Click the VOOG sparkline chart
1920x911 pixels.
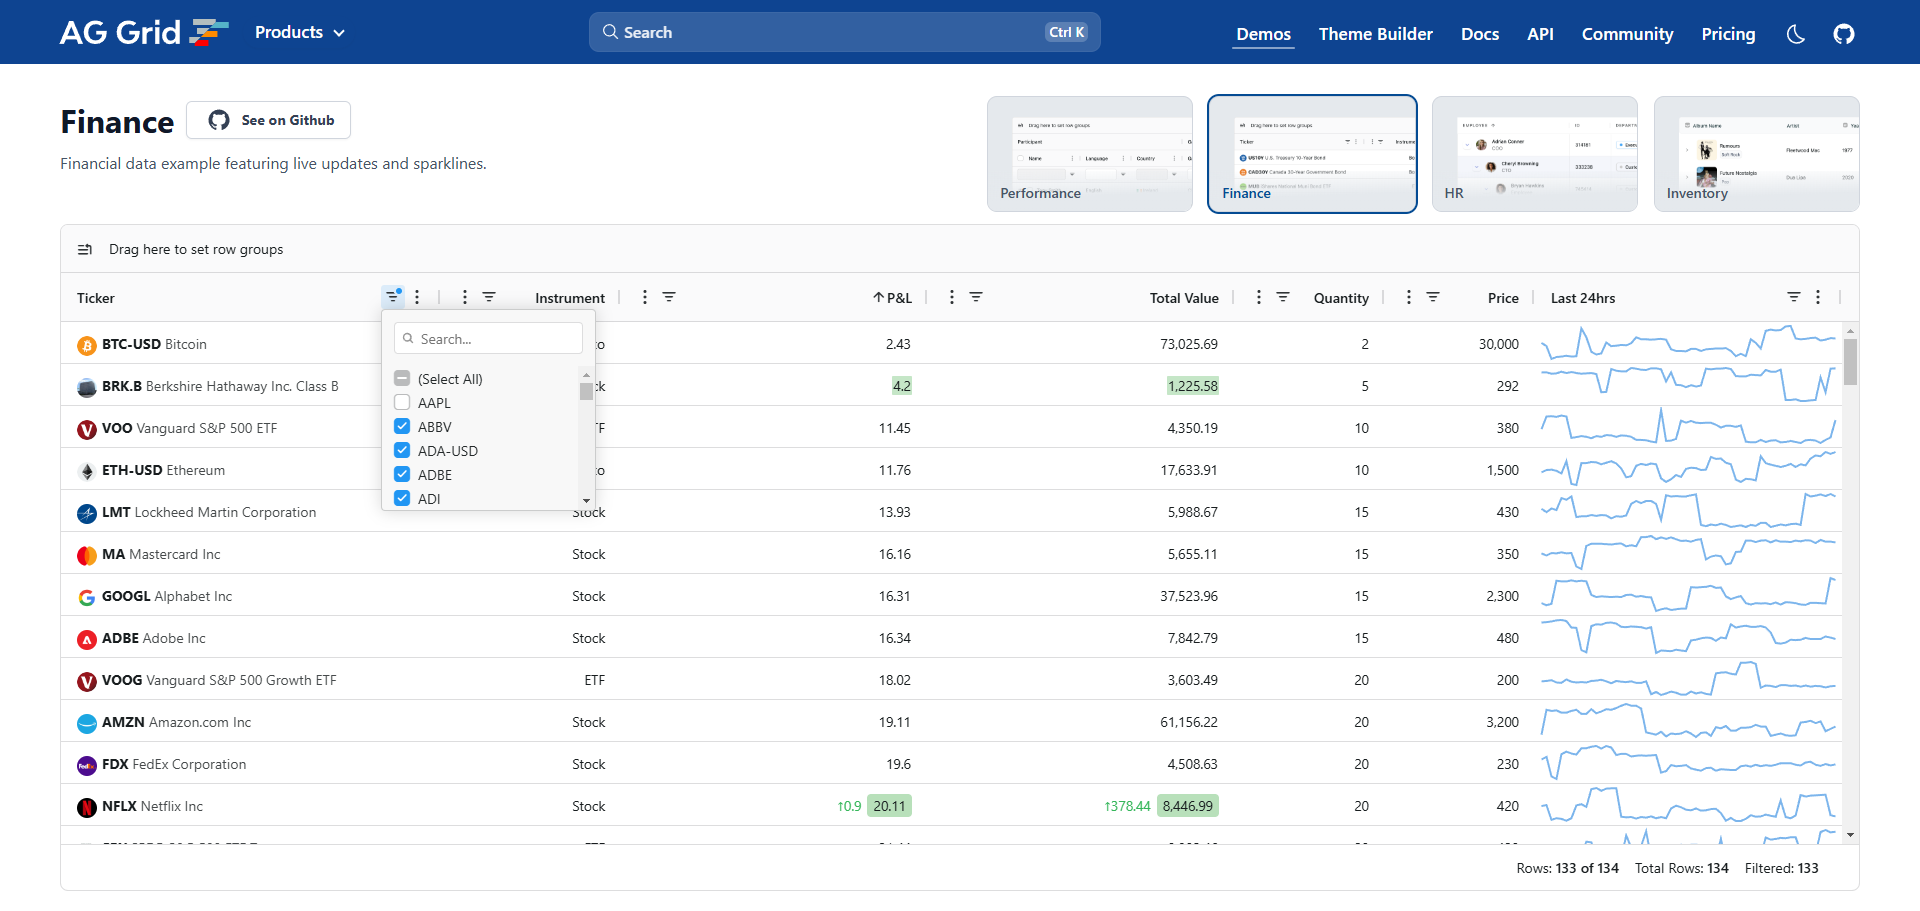click(x=1688, y=680)
